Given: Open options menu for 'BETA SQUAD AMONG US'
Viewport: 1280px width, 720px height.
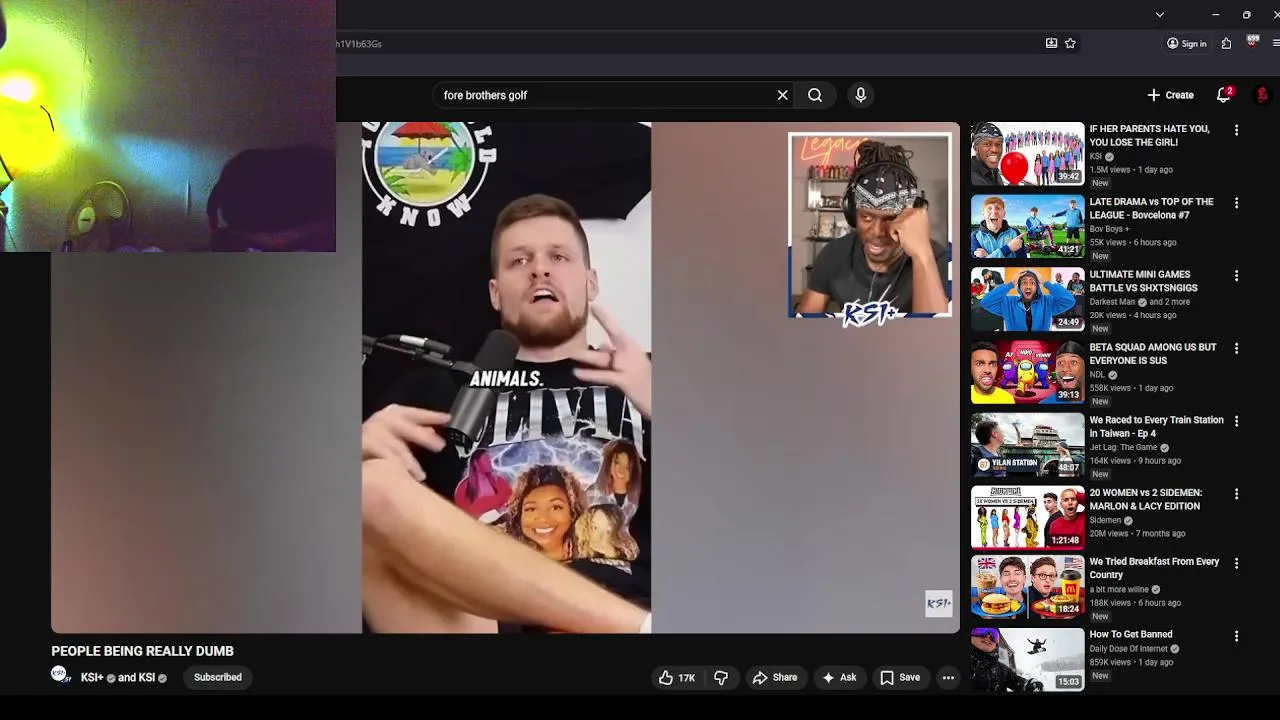Looking at the screenshot, I should (x=1236, y=349).
